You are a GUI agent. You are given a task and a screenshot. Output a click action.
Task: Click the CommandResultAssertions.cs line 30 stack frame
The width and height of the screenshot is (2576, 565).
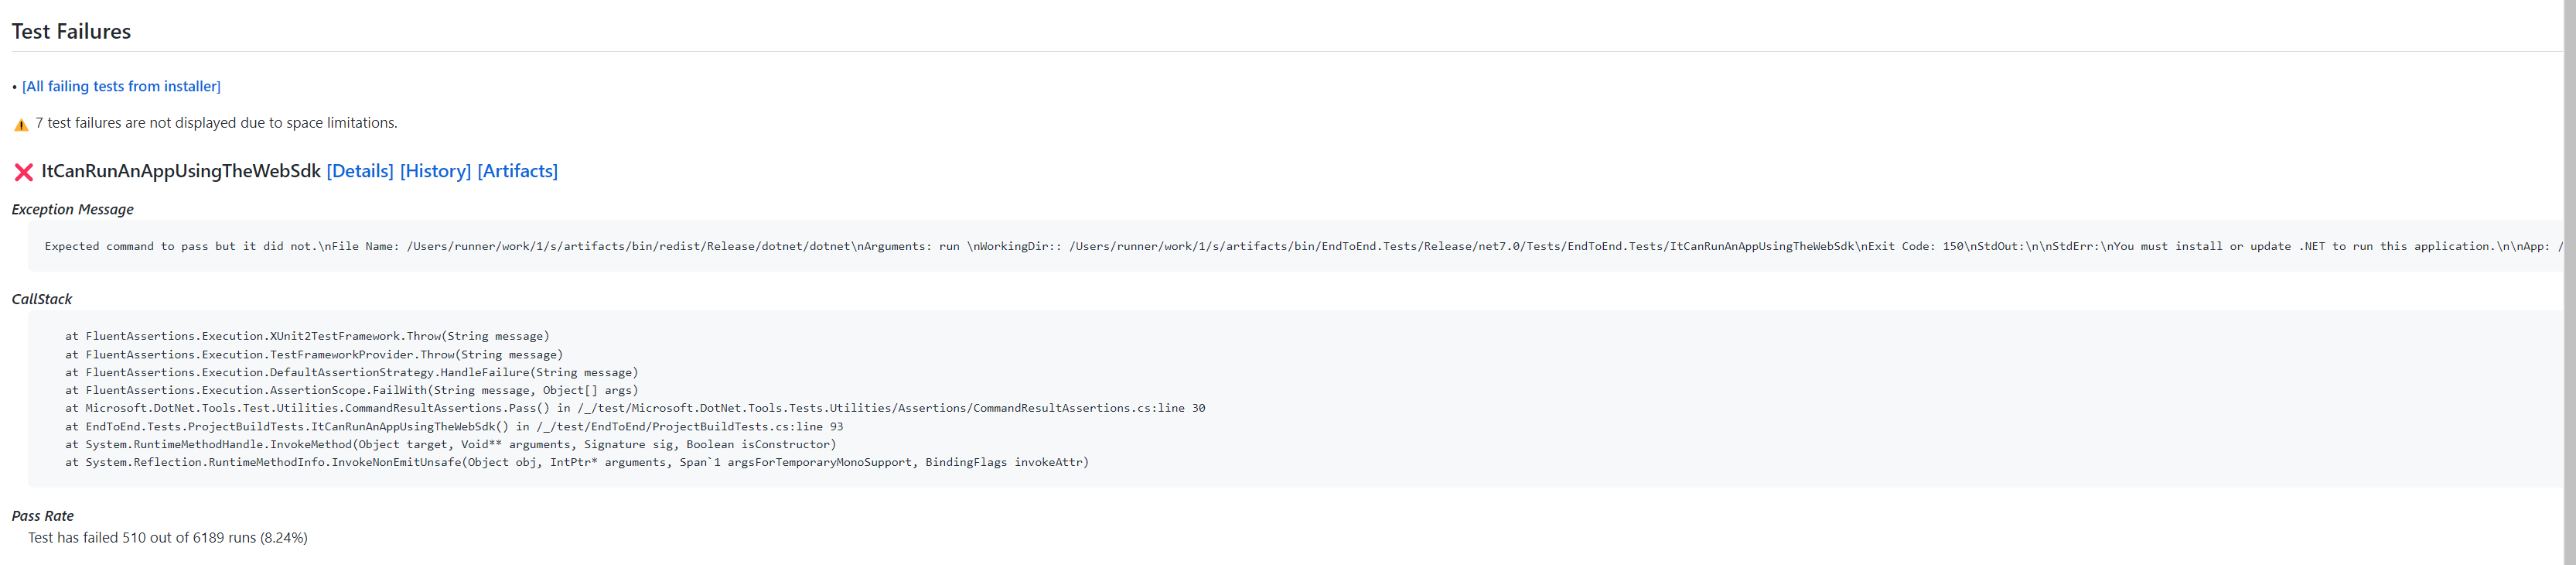636,408
